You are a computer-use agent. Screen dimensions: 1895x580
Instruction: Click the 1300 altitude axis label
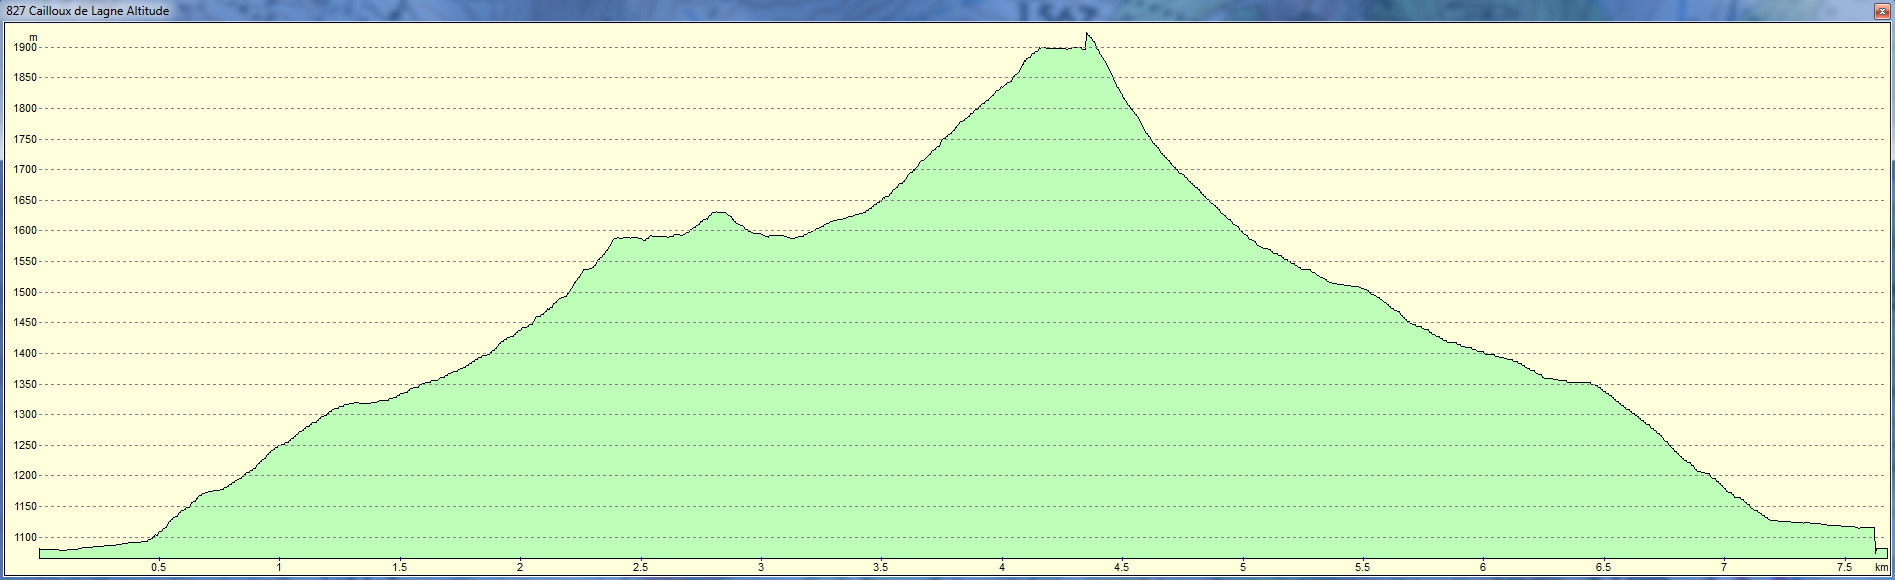pyautogui.click(x=25, y=415)
